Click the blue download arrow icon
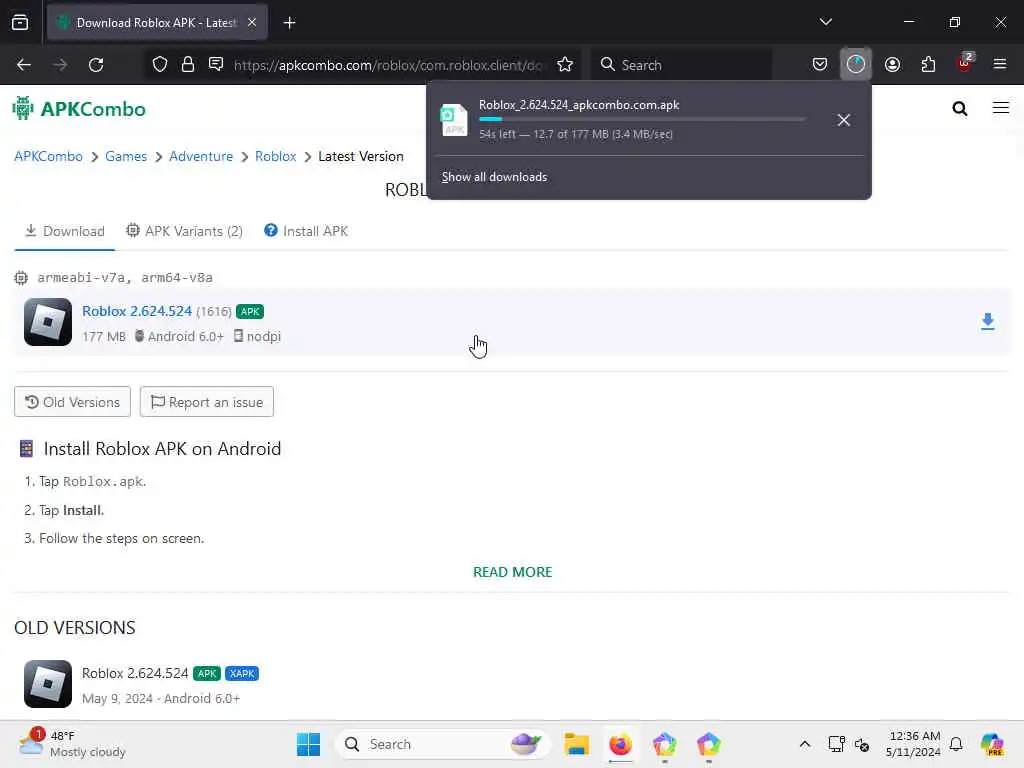This screenshot has width=1024, height=768. (987, 321)
